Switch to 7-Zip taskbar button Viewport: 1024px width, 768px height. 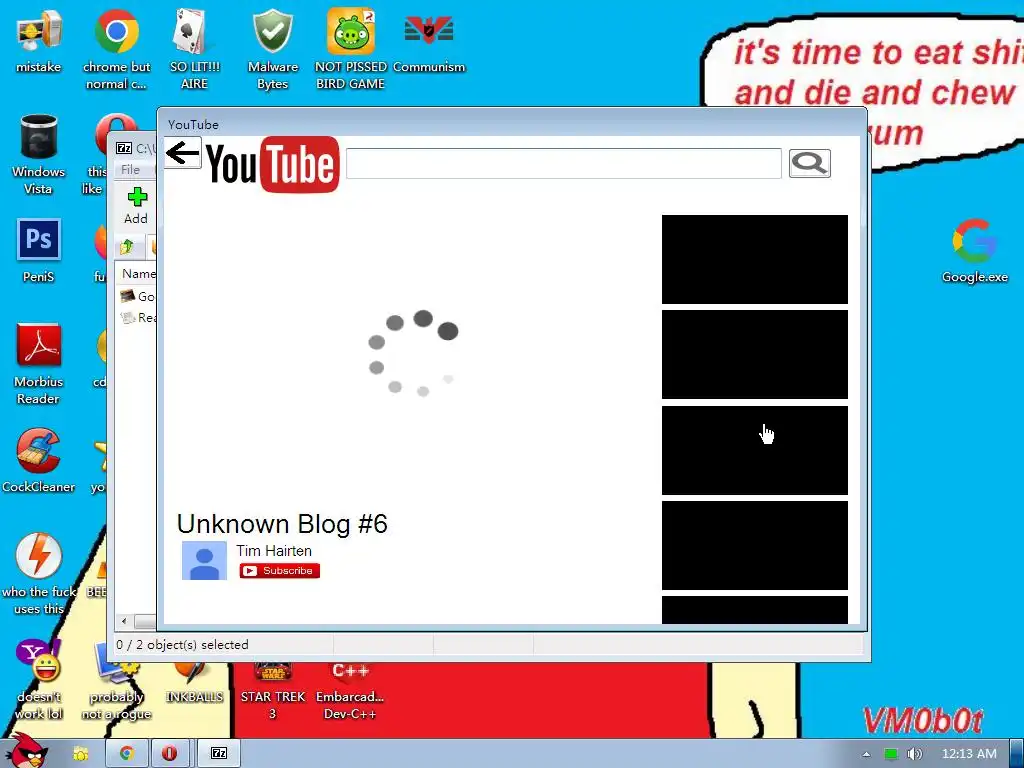click(x=219, y=754)
